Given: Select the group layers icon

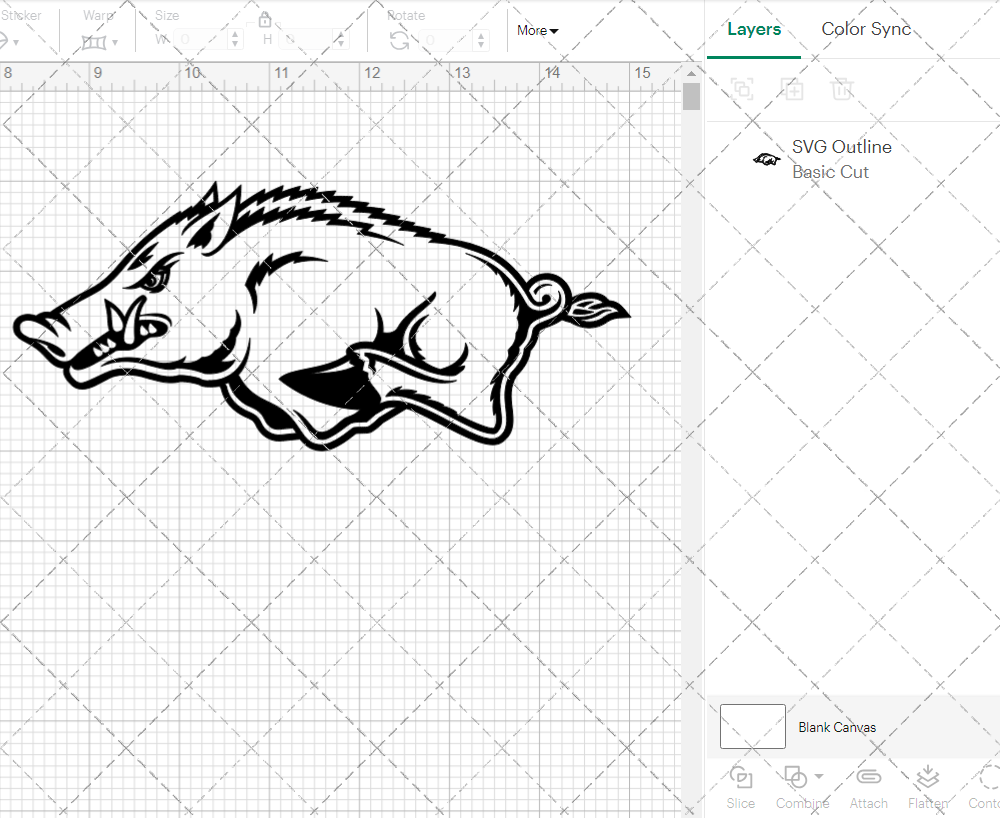Looking at the screenshot, I should pyautogui.click(x=742, y=89).
